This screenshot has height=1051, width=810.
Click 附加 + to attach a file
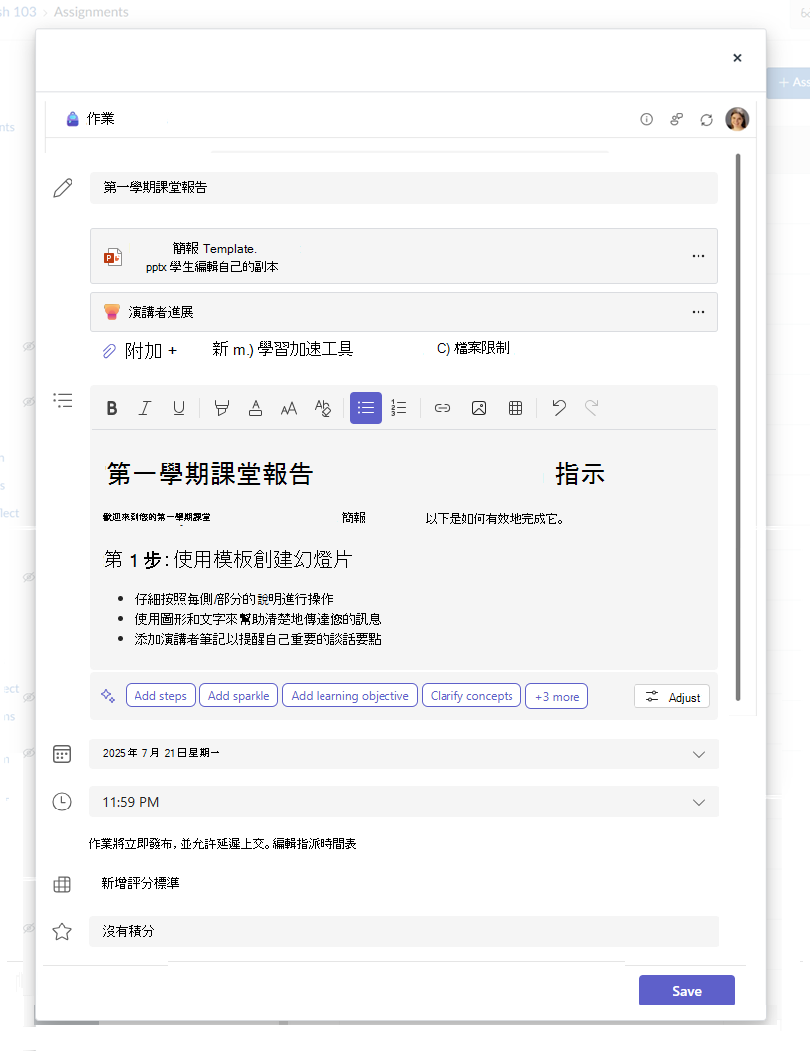click(141, 351)
